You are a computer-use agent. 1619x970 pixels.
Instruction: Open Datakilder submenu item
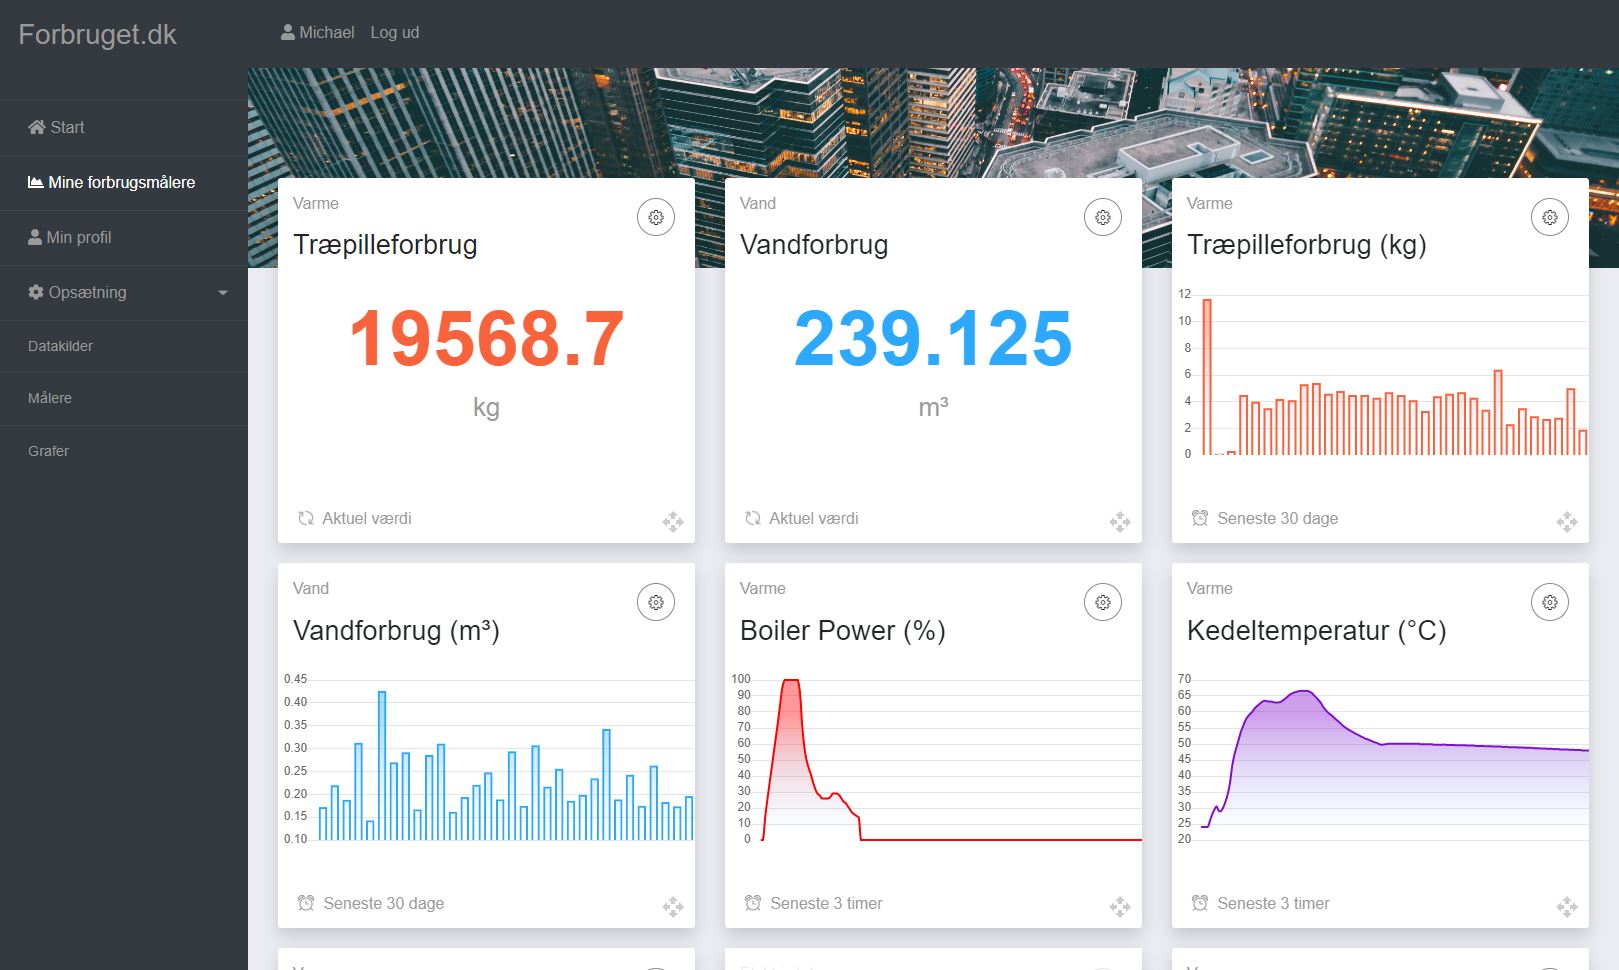(60, 346)
